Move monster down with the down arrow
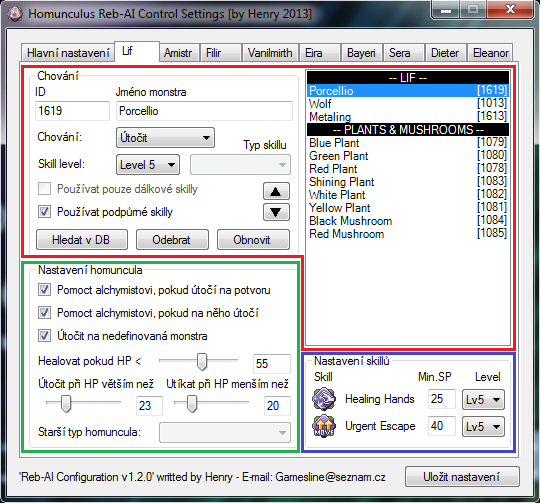This screenshot has height=503, width=540. pos(276,212)
